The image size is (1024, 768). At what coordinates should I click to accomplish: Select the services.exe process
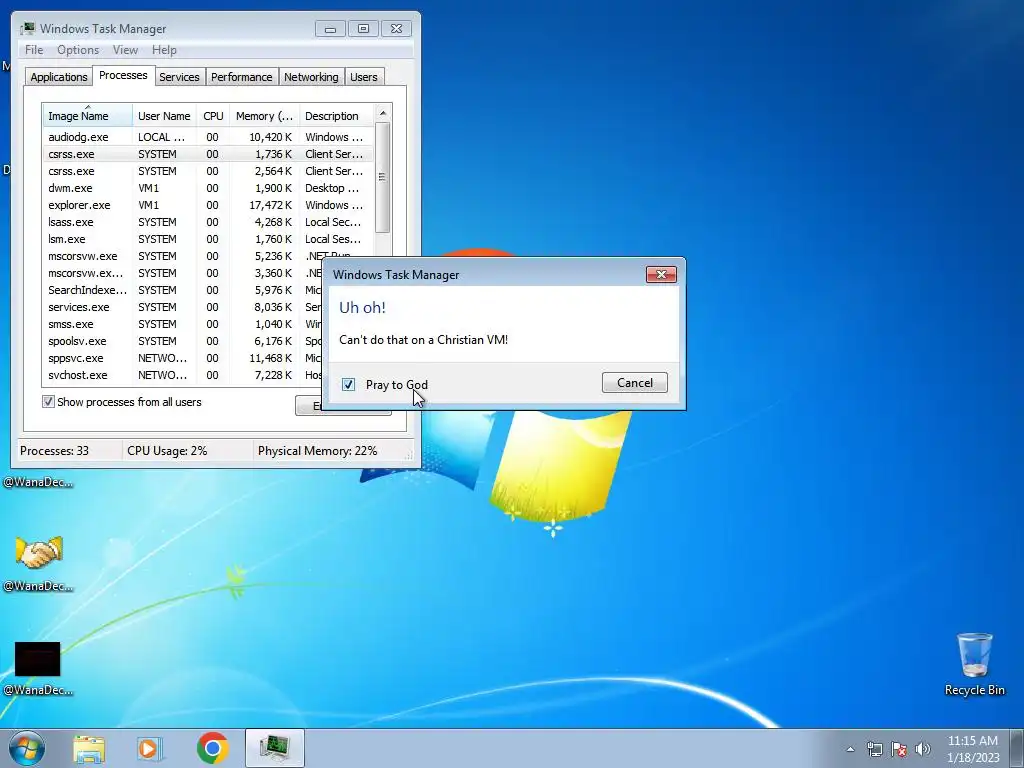[183, 306]
